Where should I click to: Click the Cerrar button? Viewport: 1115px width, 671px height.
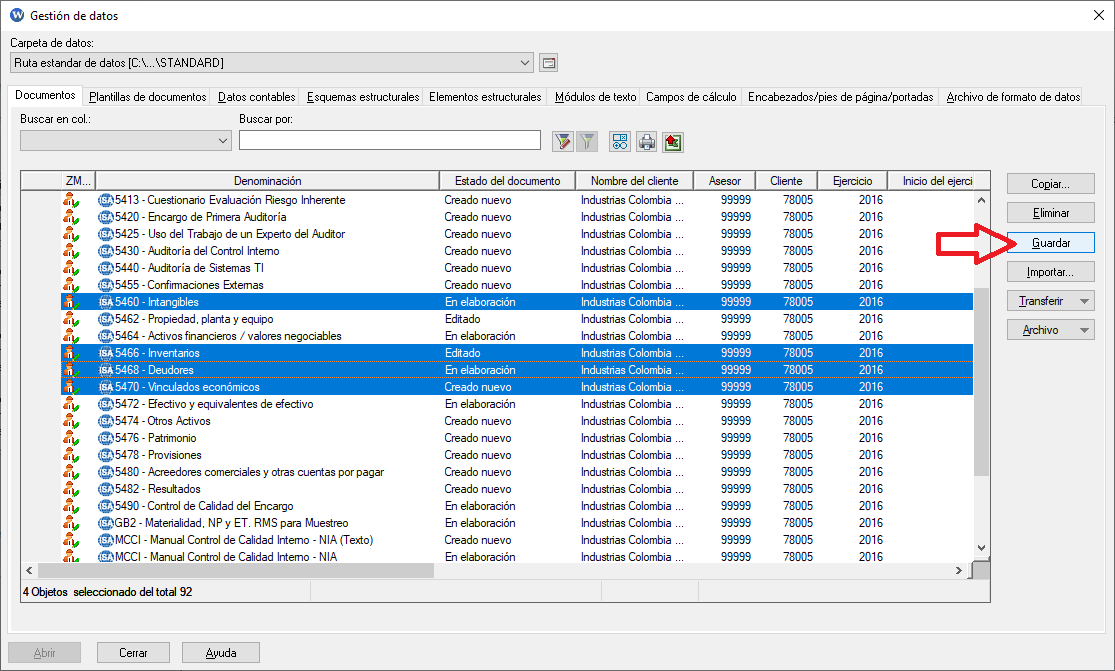point(133,653)
